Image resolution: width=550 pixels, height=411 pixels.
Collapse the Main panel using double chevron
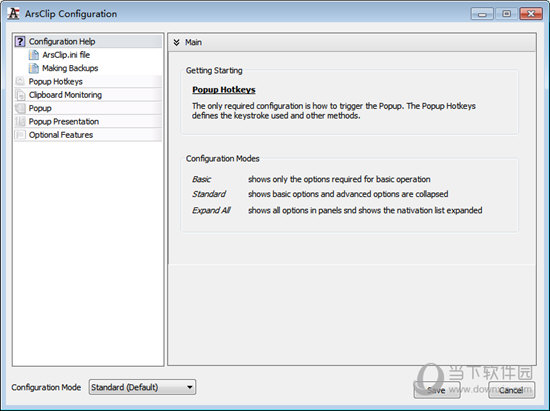(176, 42)
